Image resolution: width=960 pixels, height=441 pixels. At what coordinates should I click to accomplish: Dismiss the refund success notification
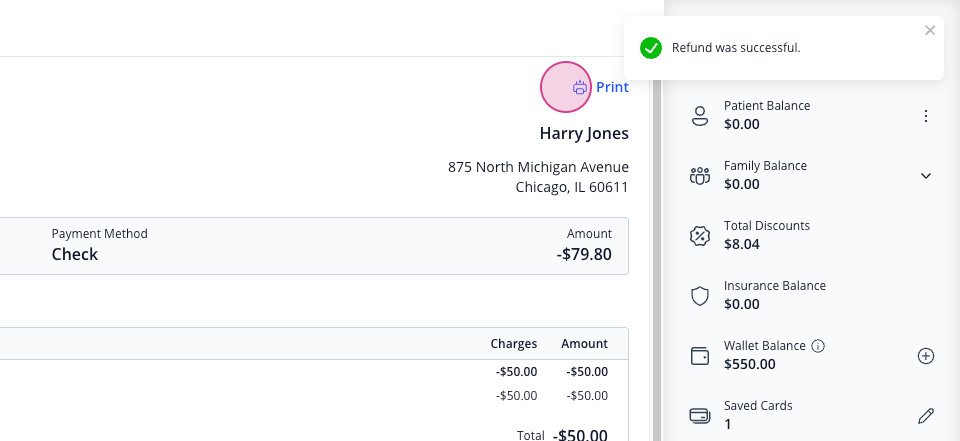point(930,30)
